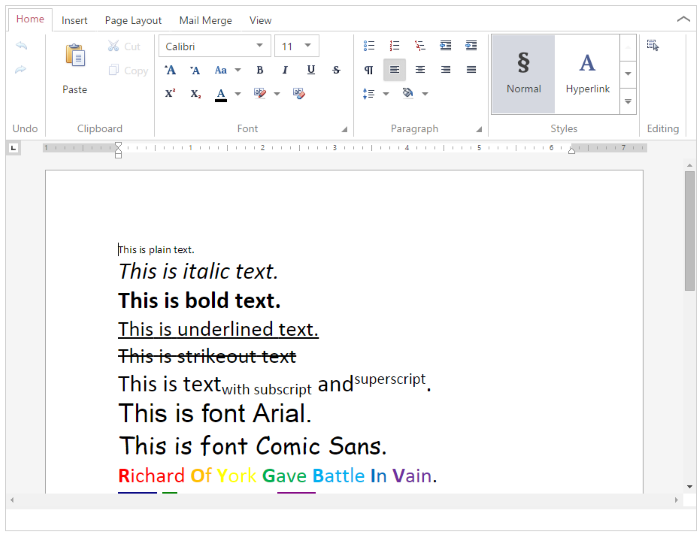Click the Clear Formatting eraser icon
This screenshot has width=700, height=535.
tap(299, 93)
